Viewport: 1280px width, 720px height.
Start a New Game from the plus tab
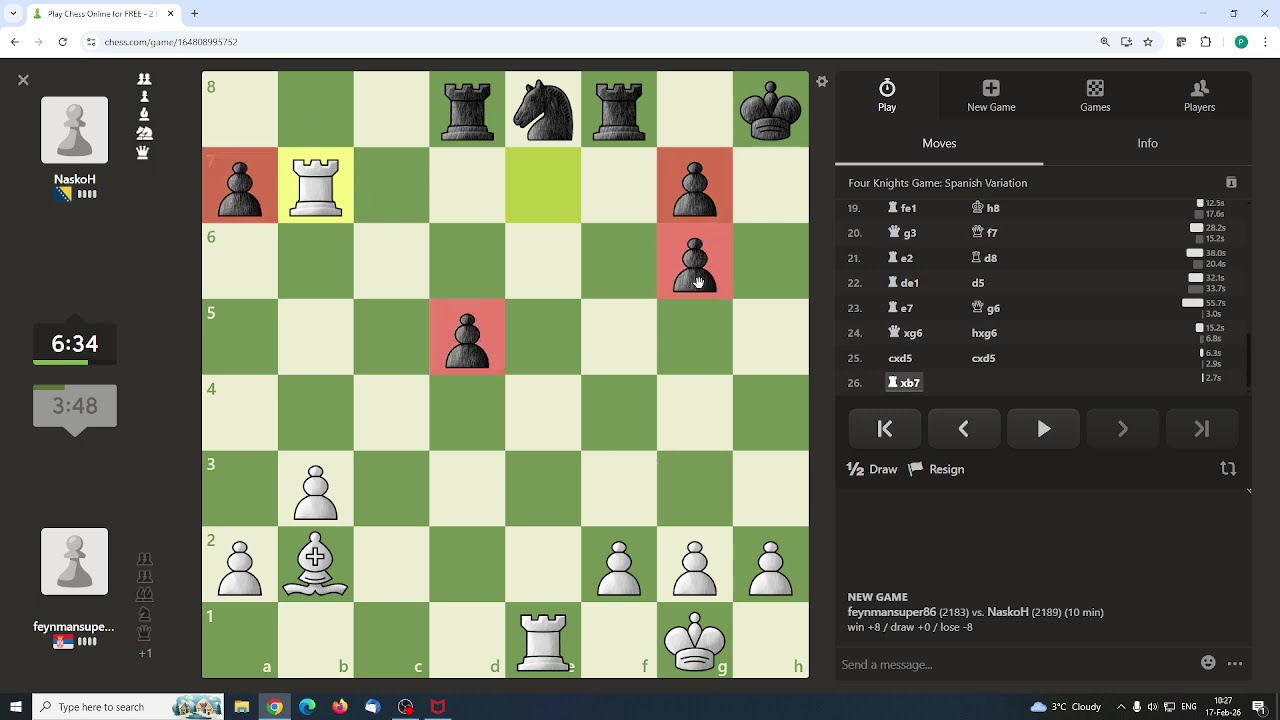point(991,96)
